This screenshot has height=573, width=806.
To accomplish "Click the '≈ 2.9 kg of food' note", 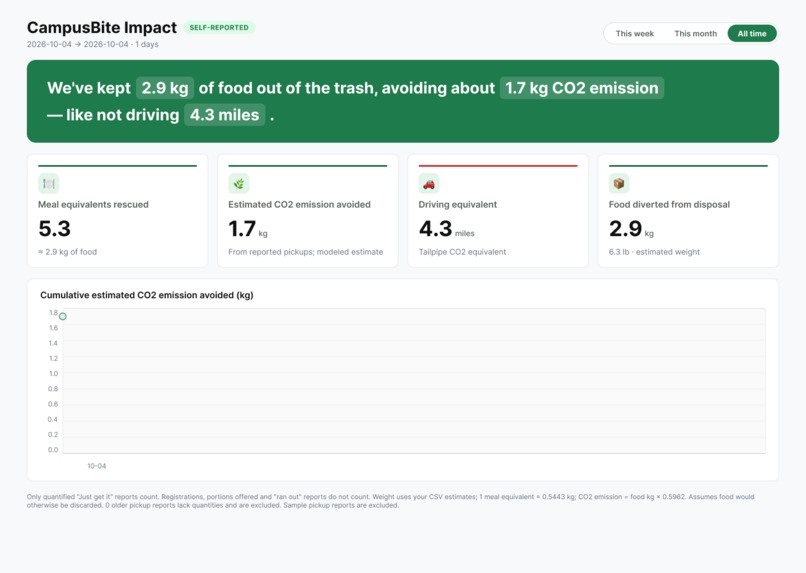I will (x=67, y=252).
